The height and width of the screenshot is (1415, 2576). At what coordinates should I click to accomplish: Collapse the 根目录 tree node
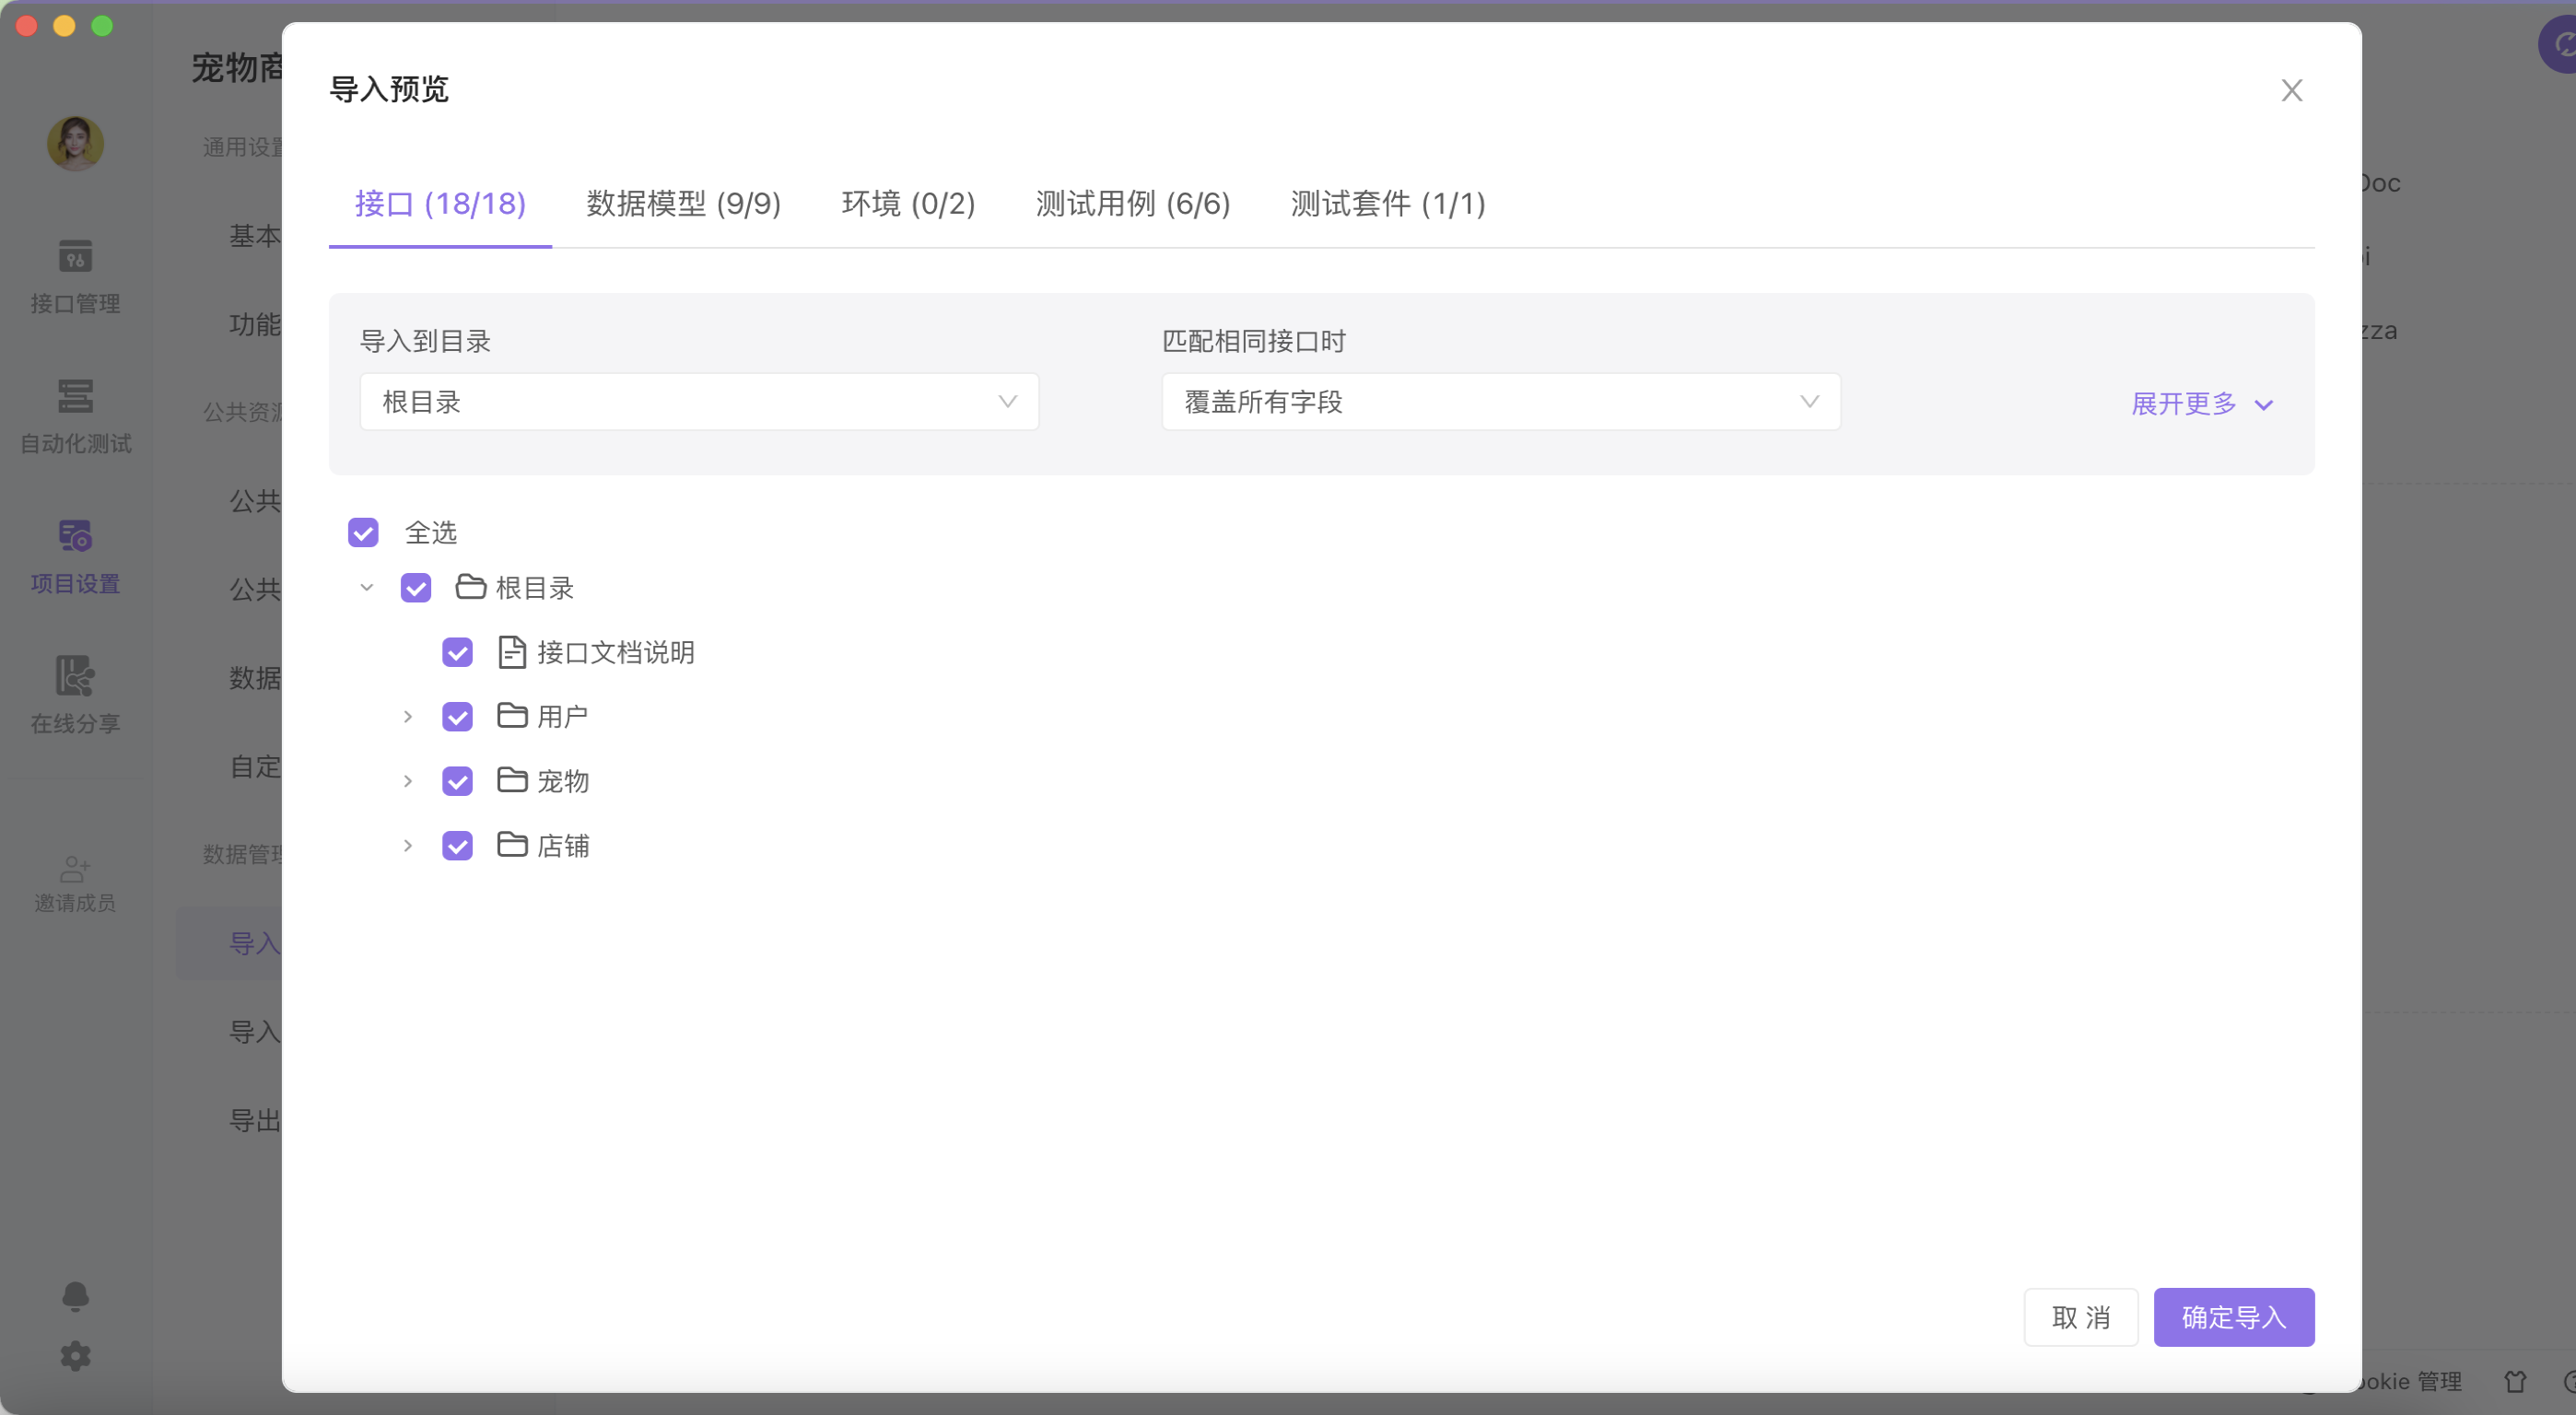[x=367, y=588]
